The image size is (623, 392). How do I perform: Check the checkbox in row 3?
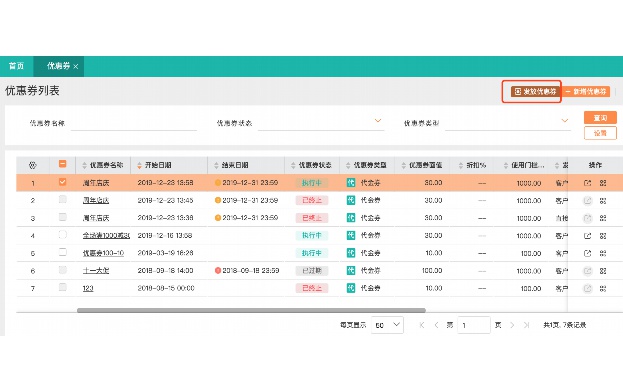[x=62, y=217]
